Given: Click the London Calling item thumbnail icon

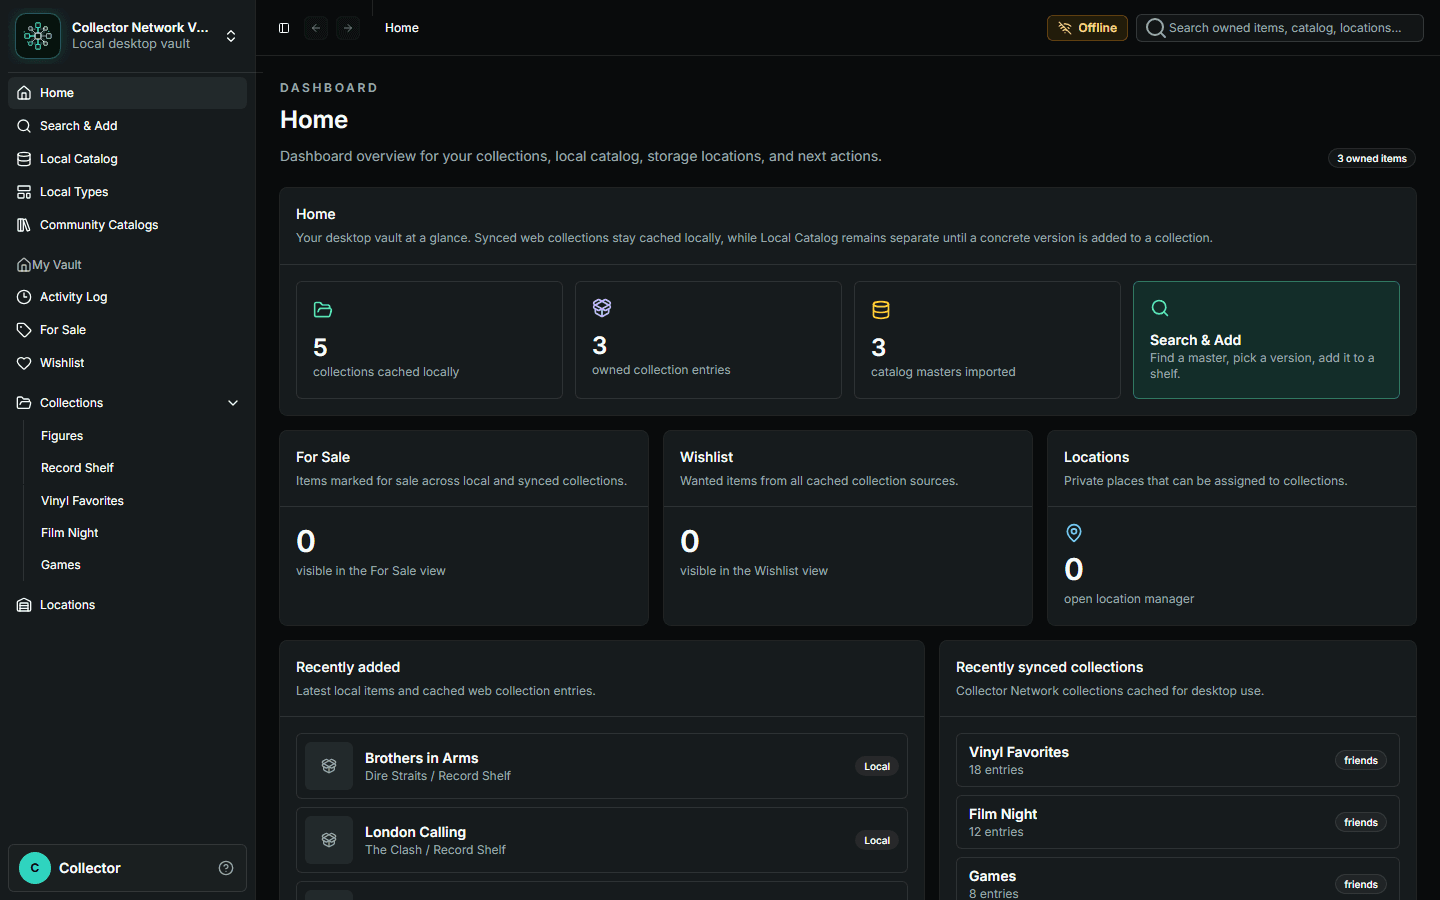Looking at the screenshot, I should tap(329, 840).
